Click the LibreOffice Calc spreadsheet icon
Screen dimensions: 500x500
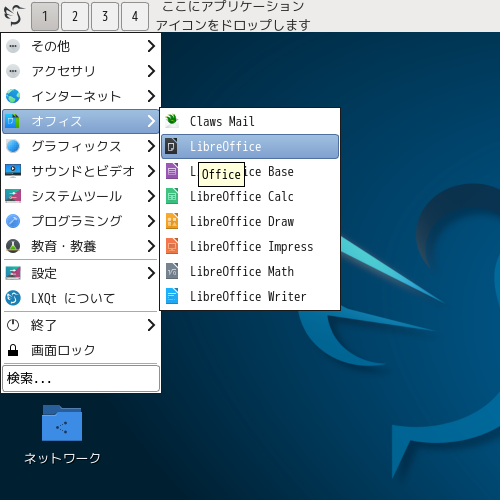172,196
